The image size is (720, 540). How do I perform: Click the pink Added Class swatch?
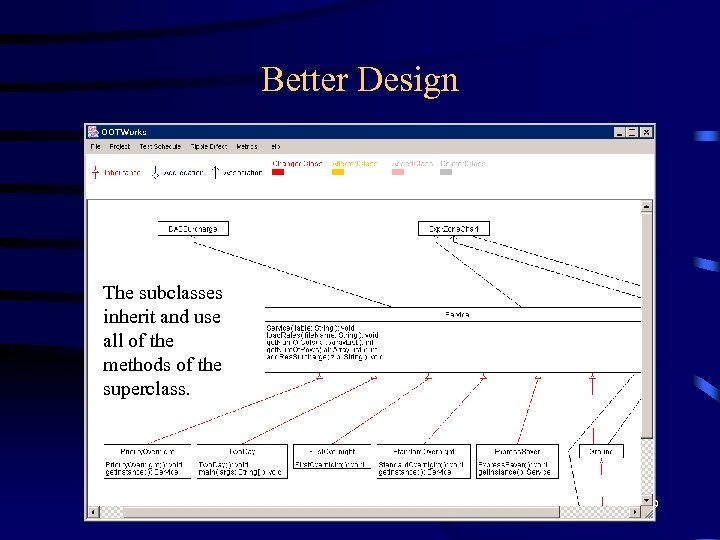pos(398,172)
